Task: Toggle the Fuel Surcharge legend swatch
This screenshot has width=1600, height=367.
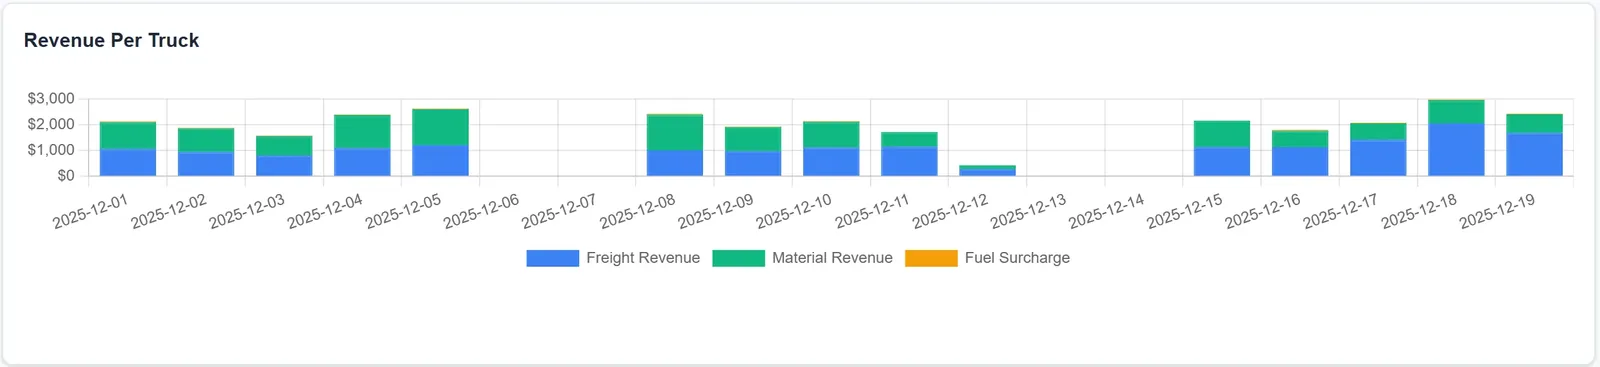Action: click(931, 258)
